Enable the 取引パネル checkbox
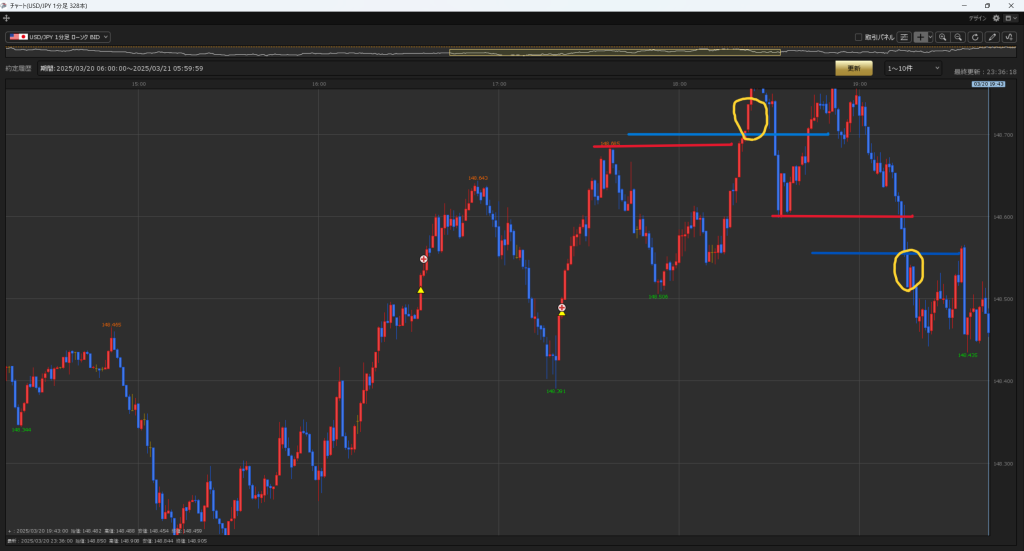The width and height of the screenshot is (1024, 551). (x=859, y=37)
